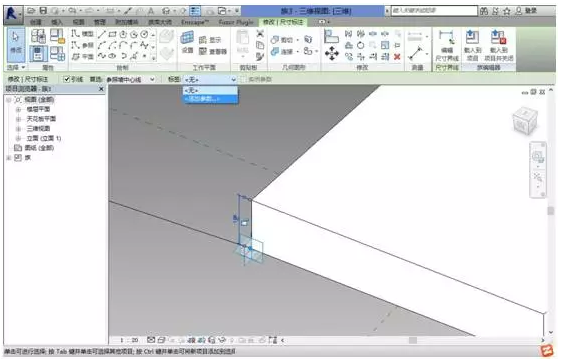Click the red Delete X icon
Image resolution: width=563 pixels, height=364 pixels.
(x=397, y=57)
